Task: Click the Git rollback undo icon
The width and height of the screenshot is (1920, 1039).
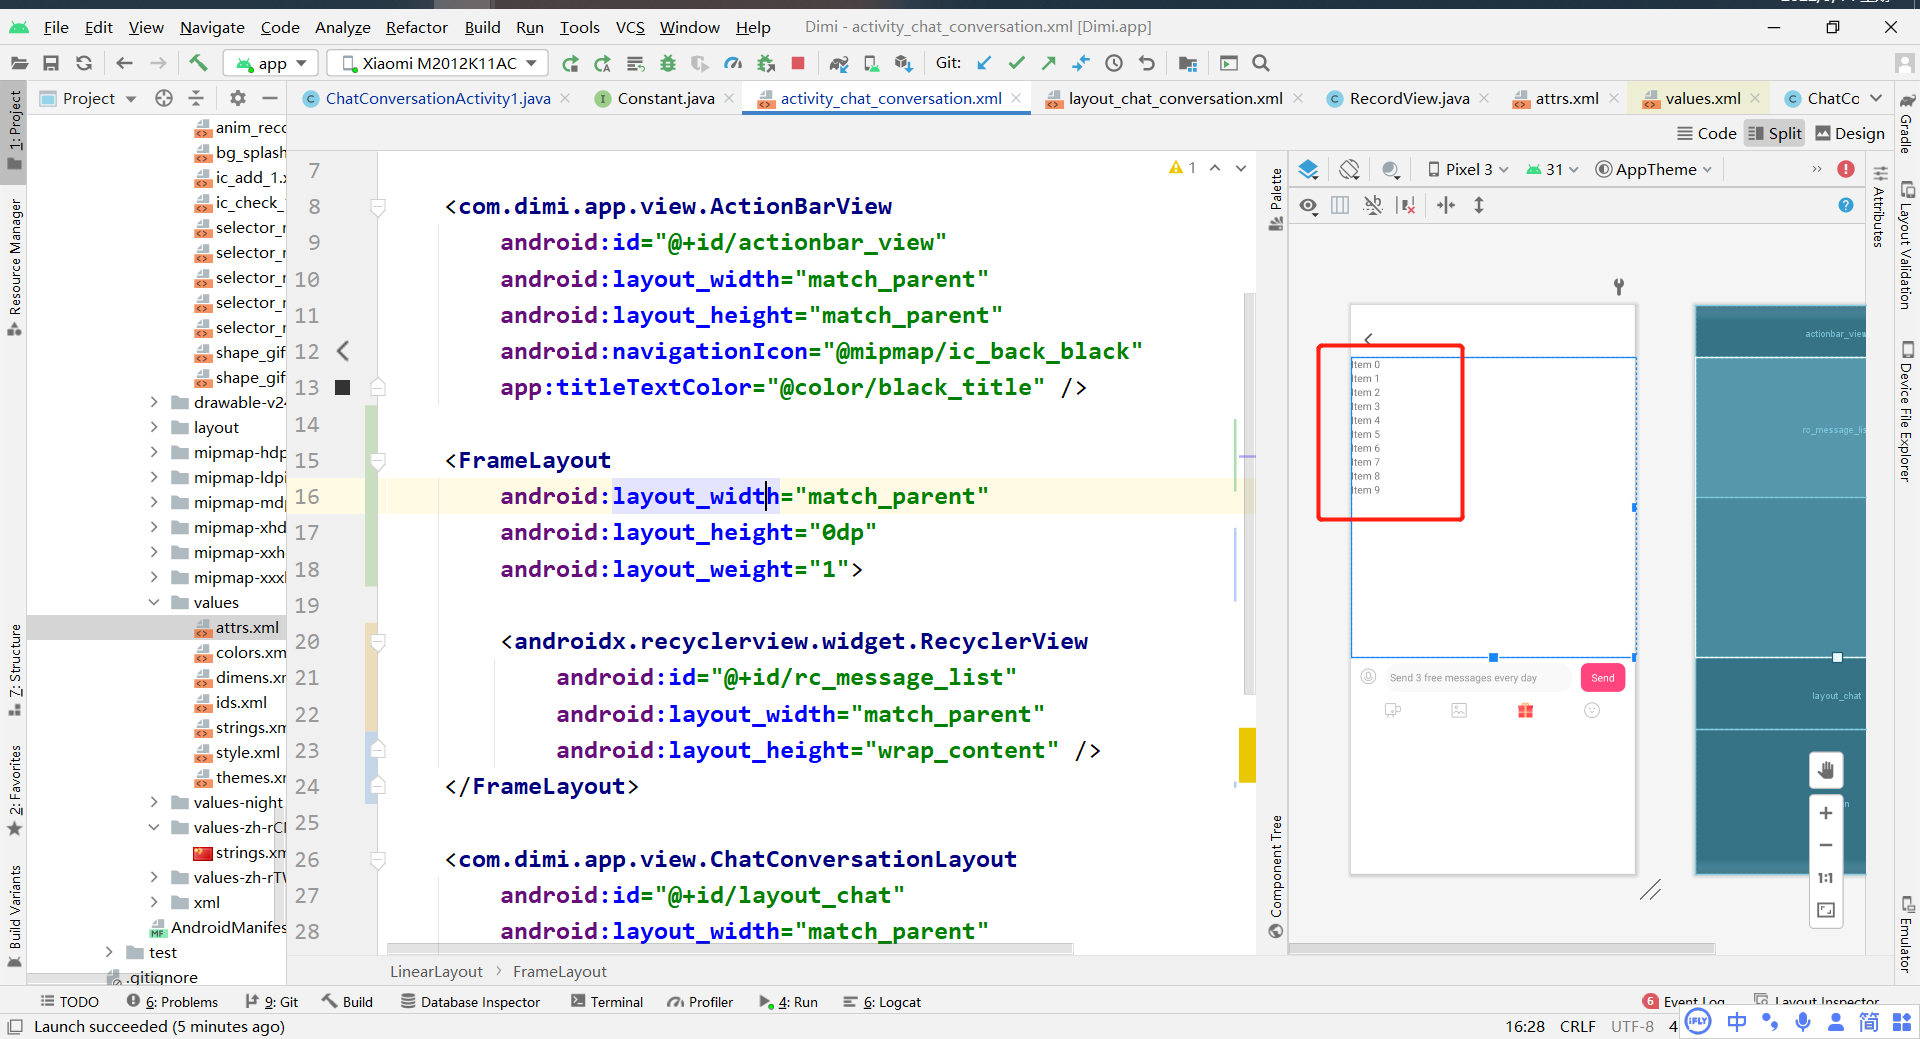Action: 1146,63
